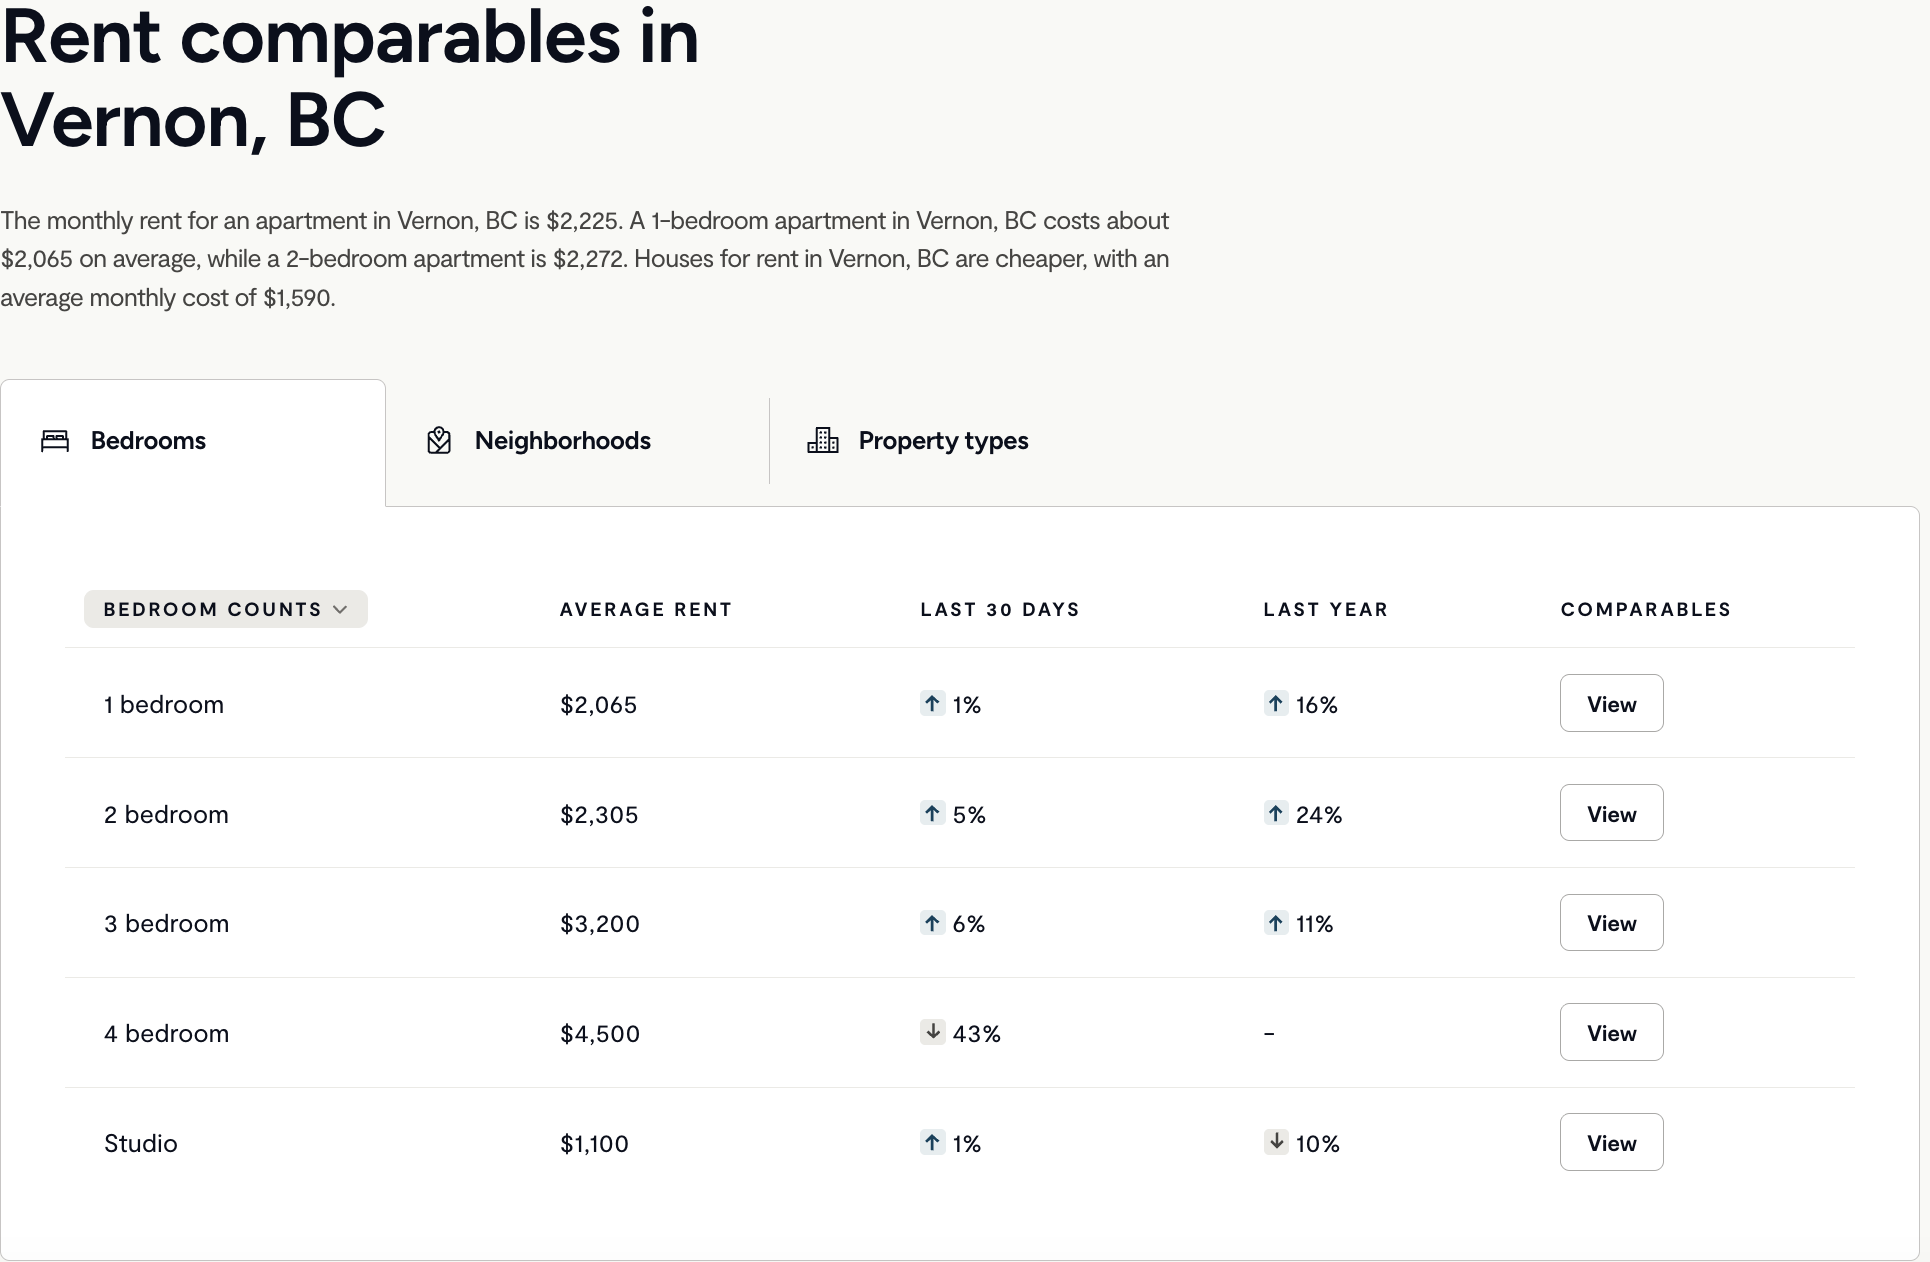Click the down arrow icon beside 10%

[x=1275, y=1142]
